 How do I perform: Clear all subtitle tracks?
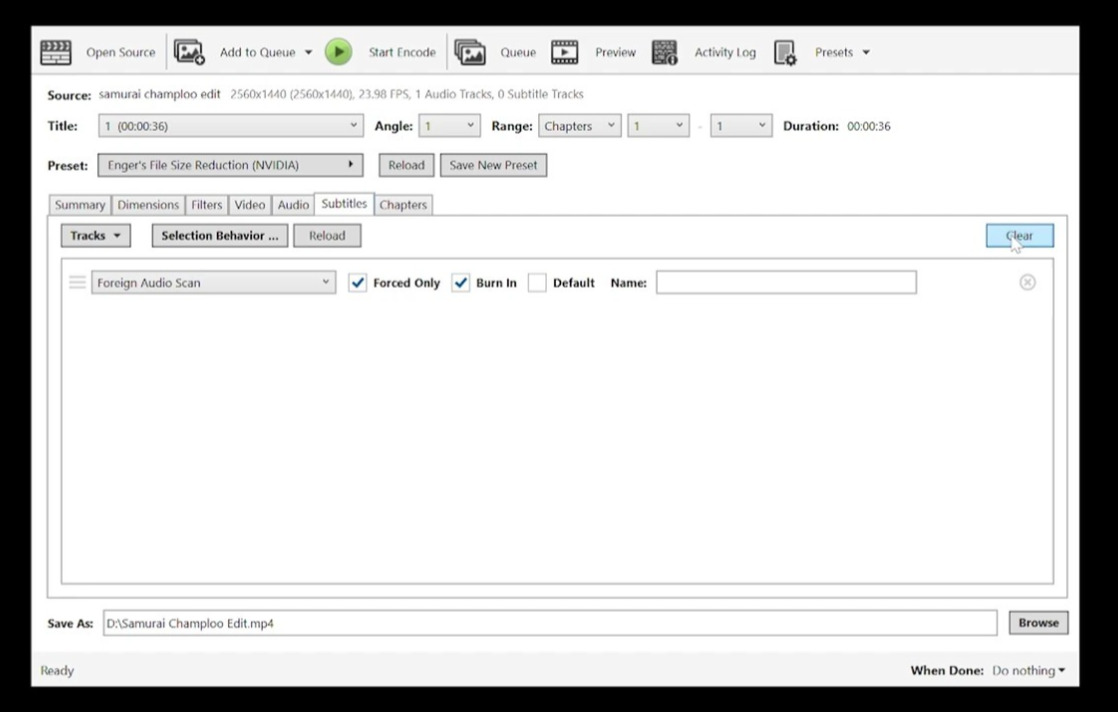(1020, 236)
